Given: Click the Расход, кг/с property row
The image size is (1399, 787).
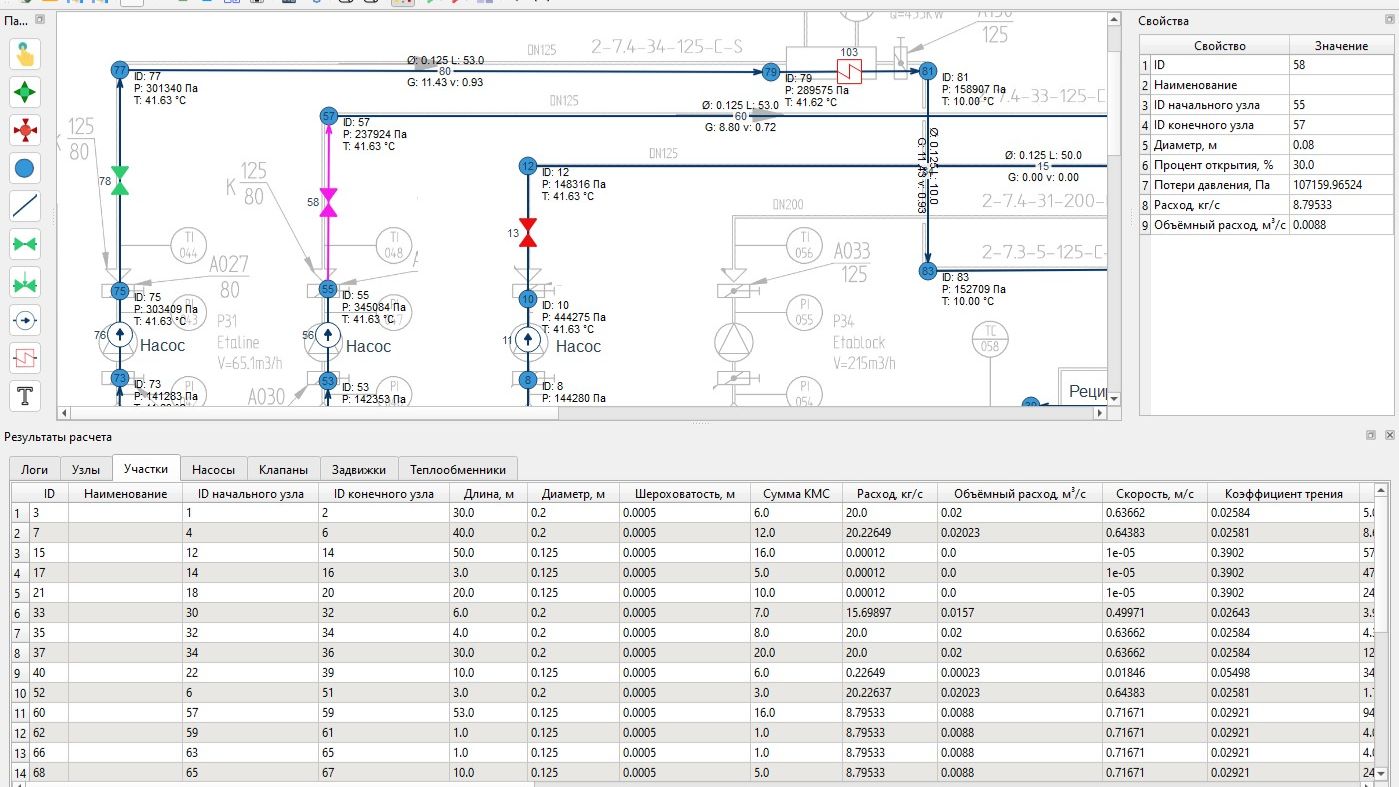Looking at the screenshot, I should (x=1267, y=205).
